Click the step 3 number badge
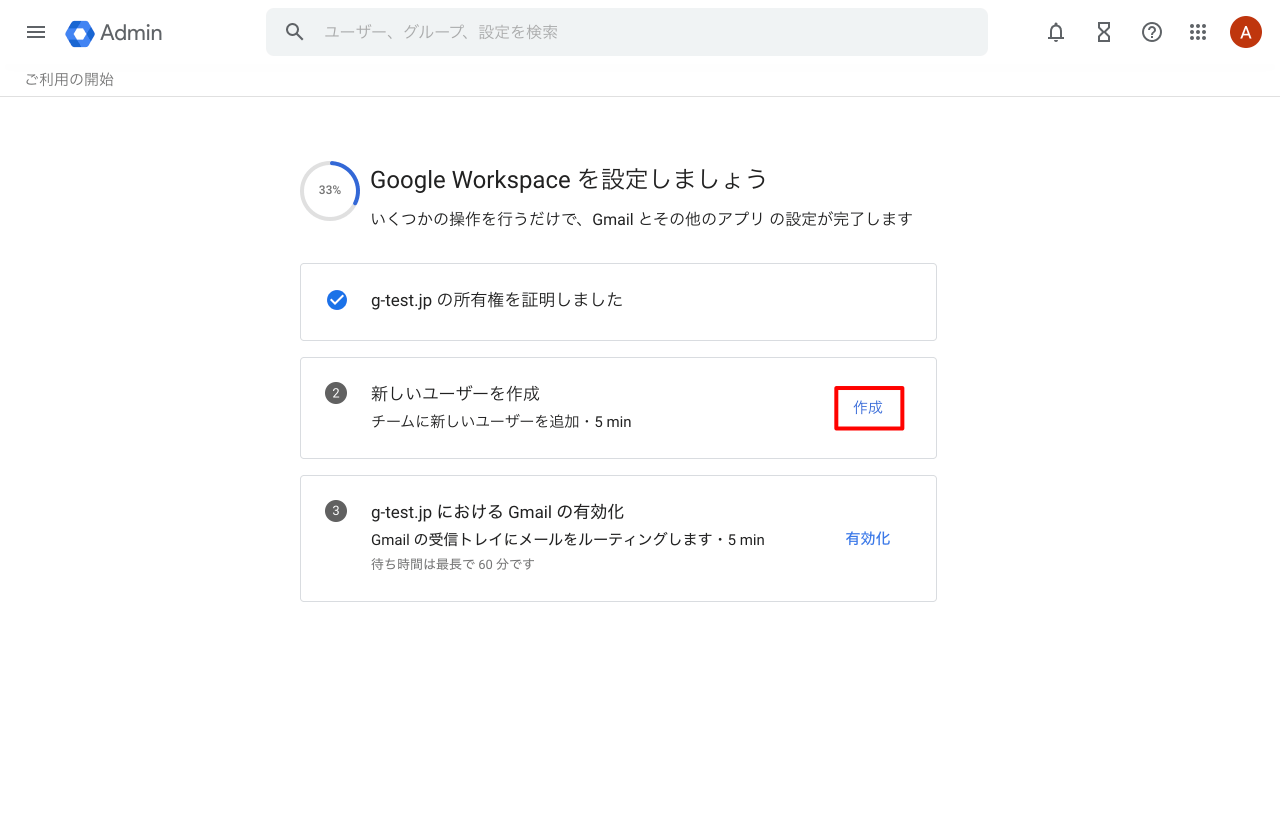1280x832 pixels. point(336,511)
